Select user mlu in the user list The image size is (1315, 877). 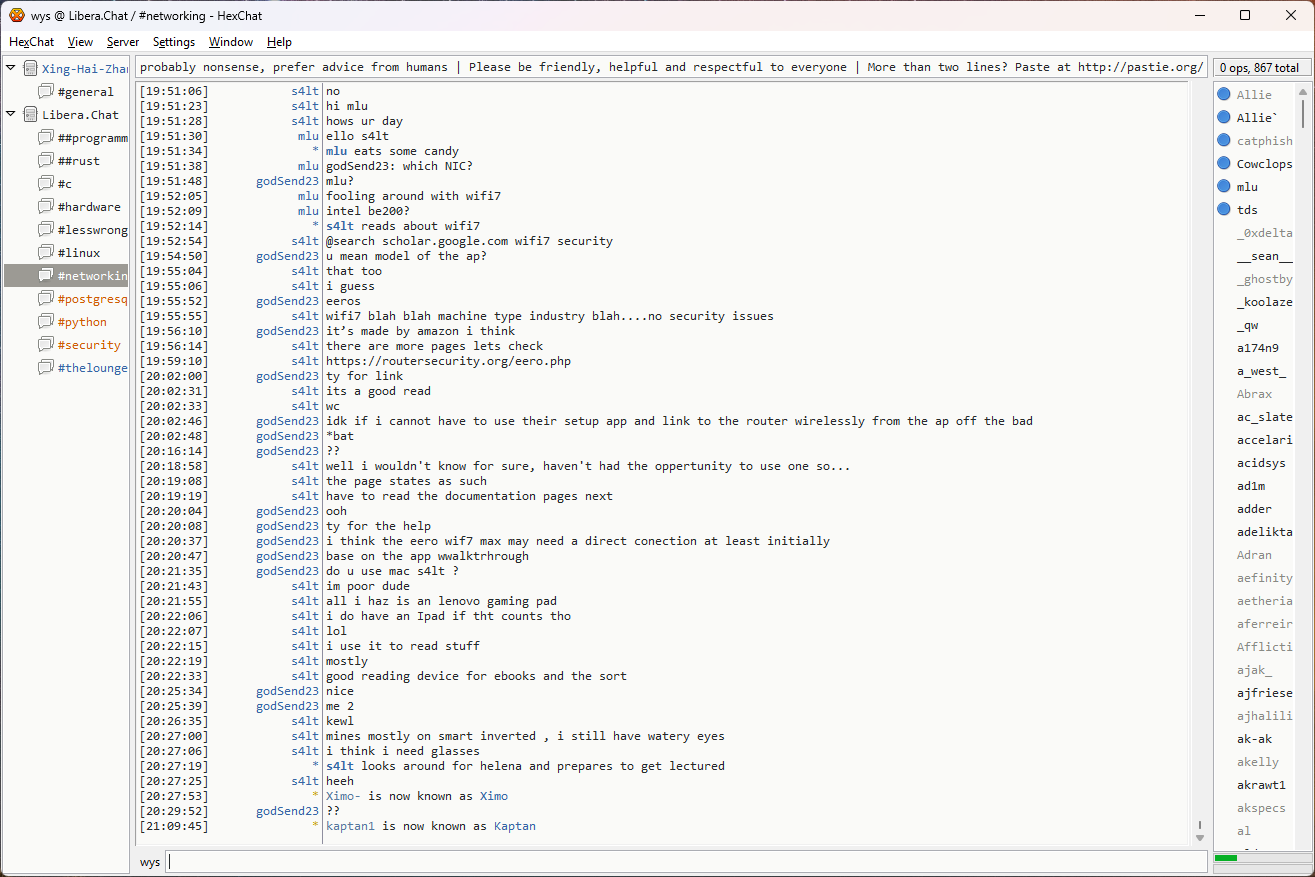[x=1247, y=187]
